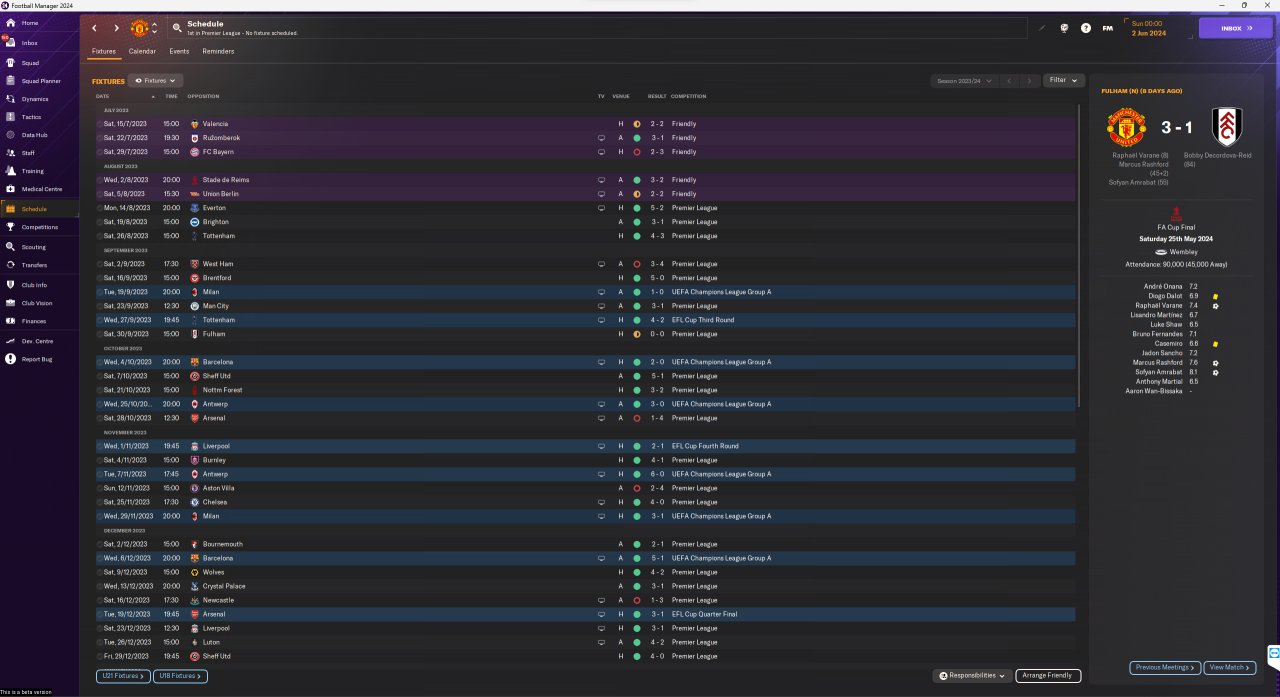
Task: Switch to the Fixtures tab
Action: tap(104, 51)
